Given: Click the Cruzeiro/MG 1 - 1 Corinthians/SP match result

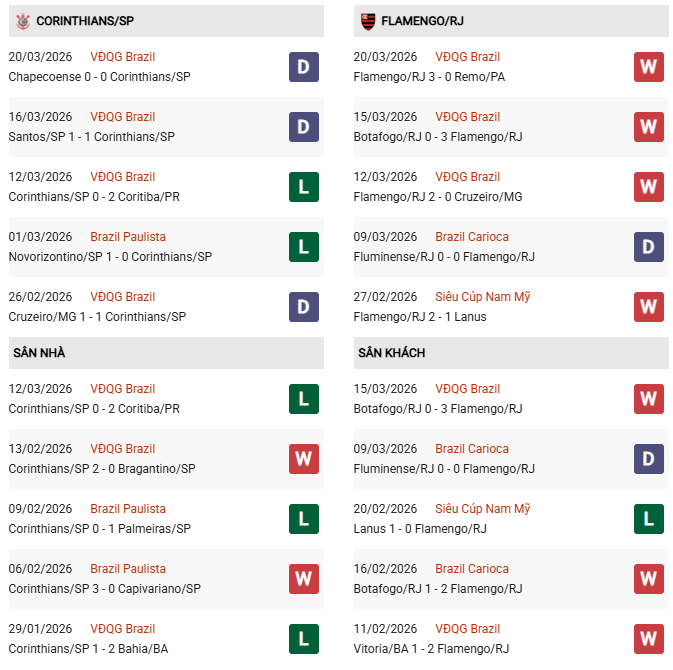Looking at the screenshot, I should (97, 317).
